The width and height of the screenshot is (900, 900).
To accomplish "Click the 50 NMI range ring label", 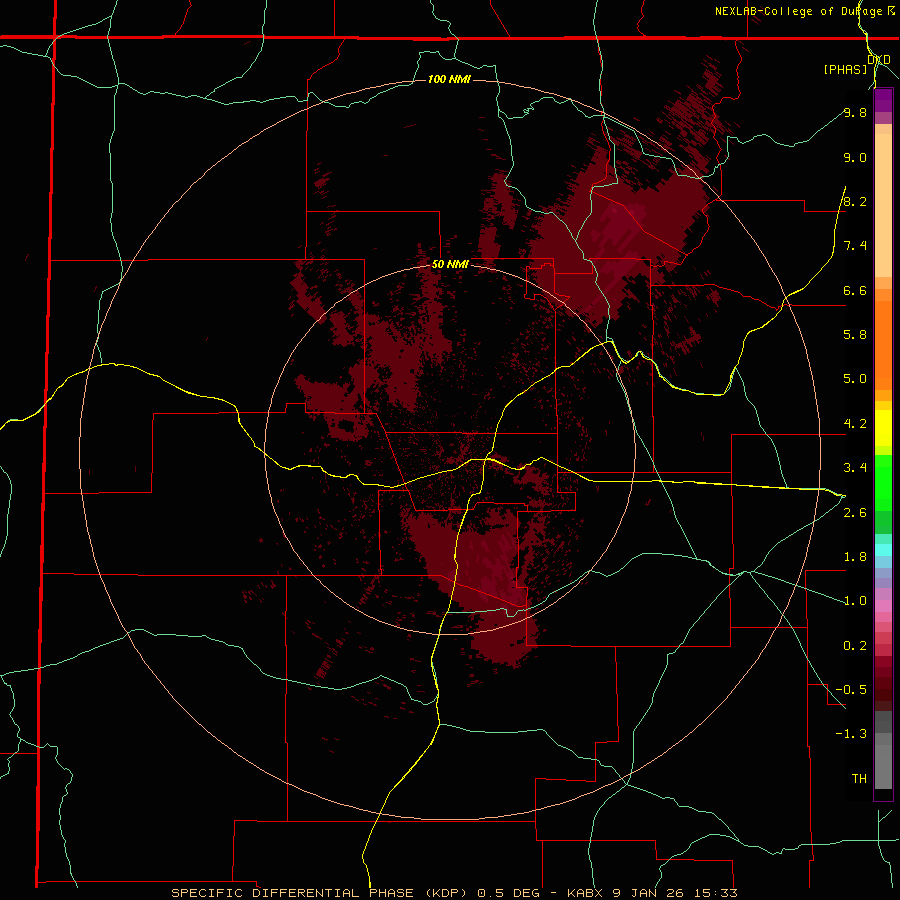I will coord(450,265).
